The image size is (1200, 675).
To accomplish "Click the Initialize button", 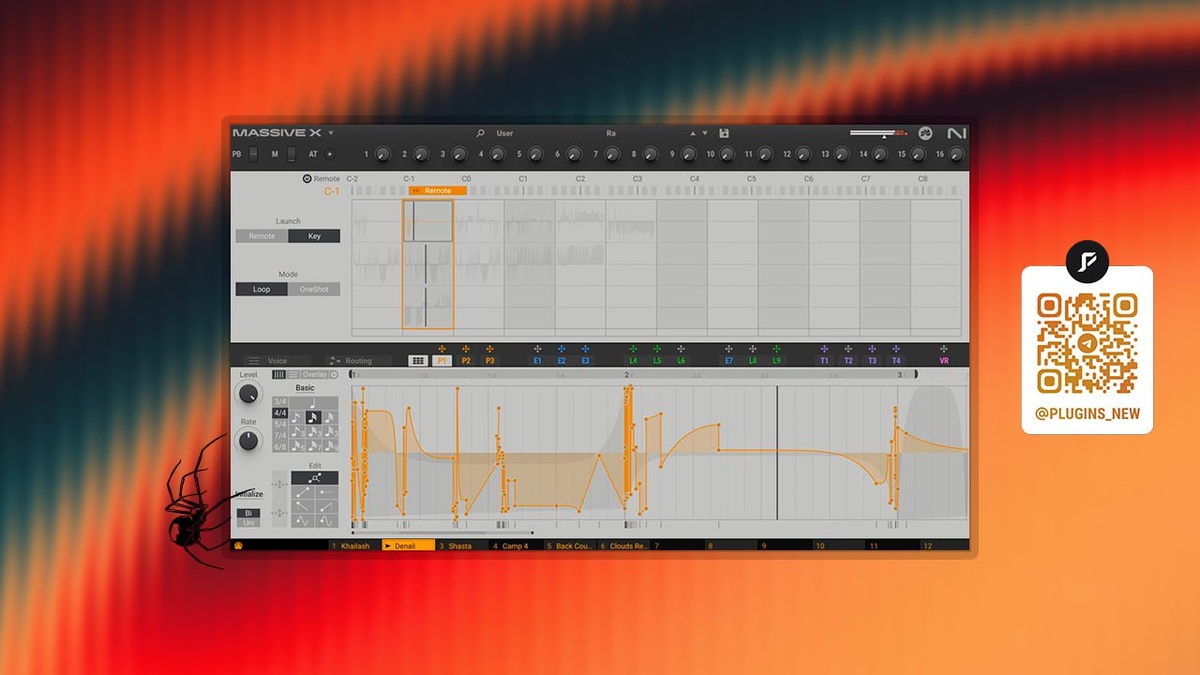I will (x=249, y=494).
